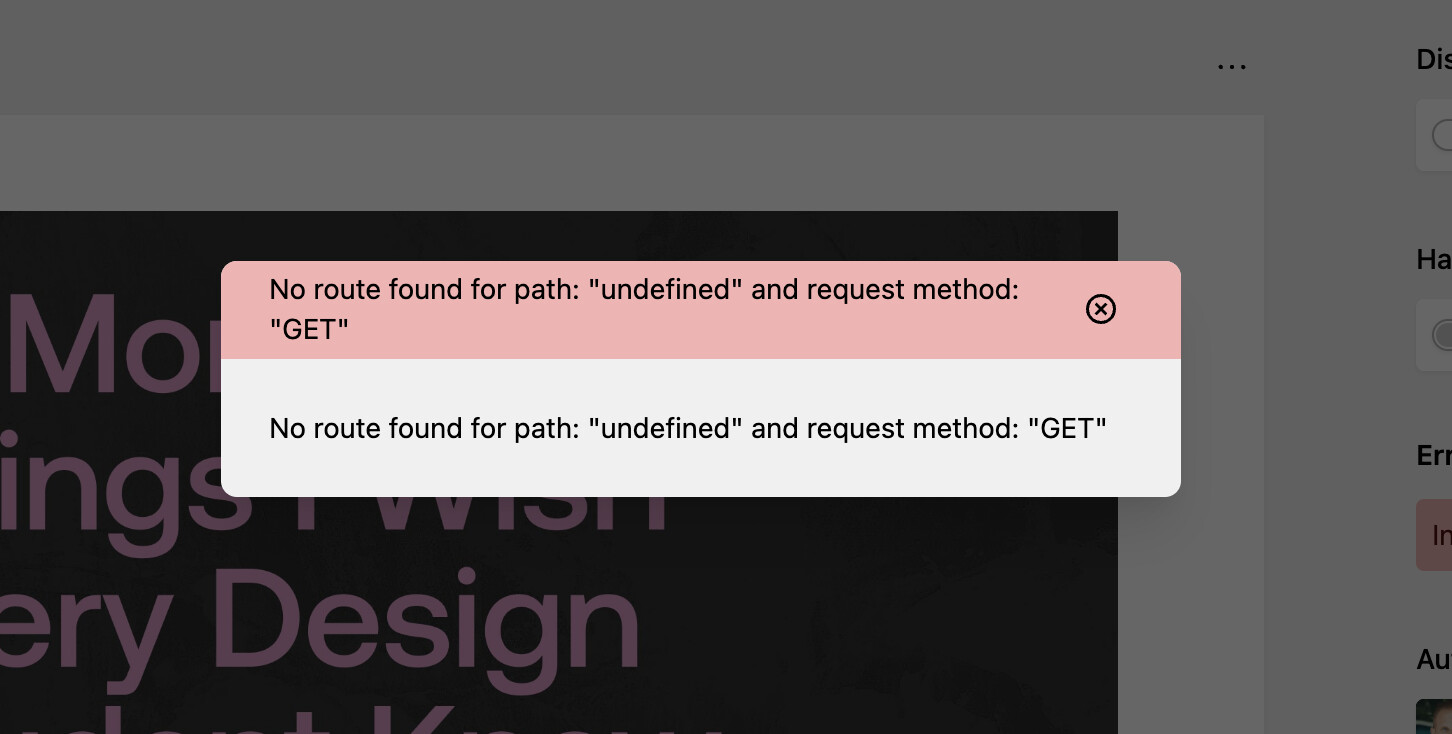Dismiss the error with the circled X icon
The height and width of the screenshot is (734, 1452).
(1100, 310)
